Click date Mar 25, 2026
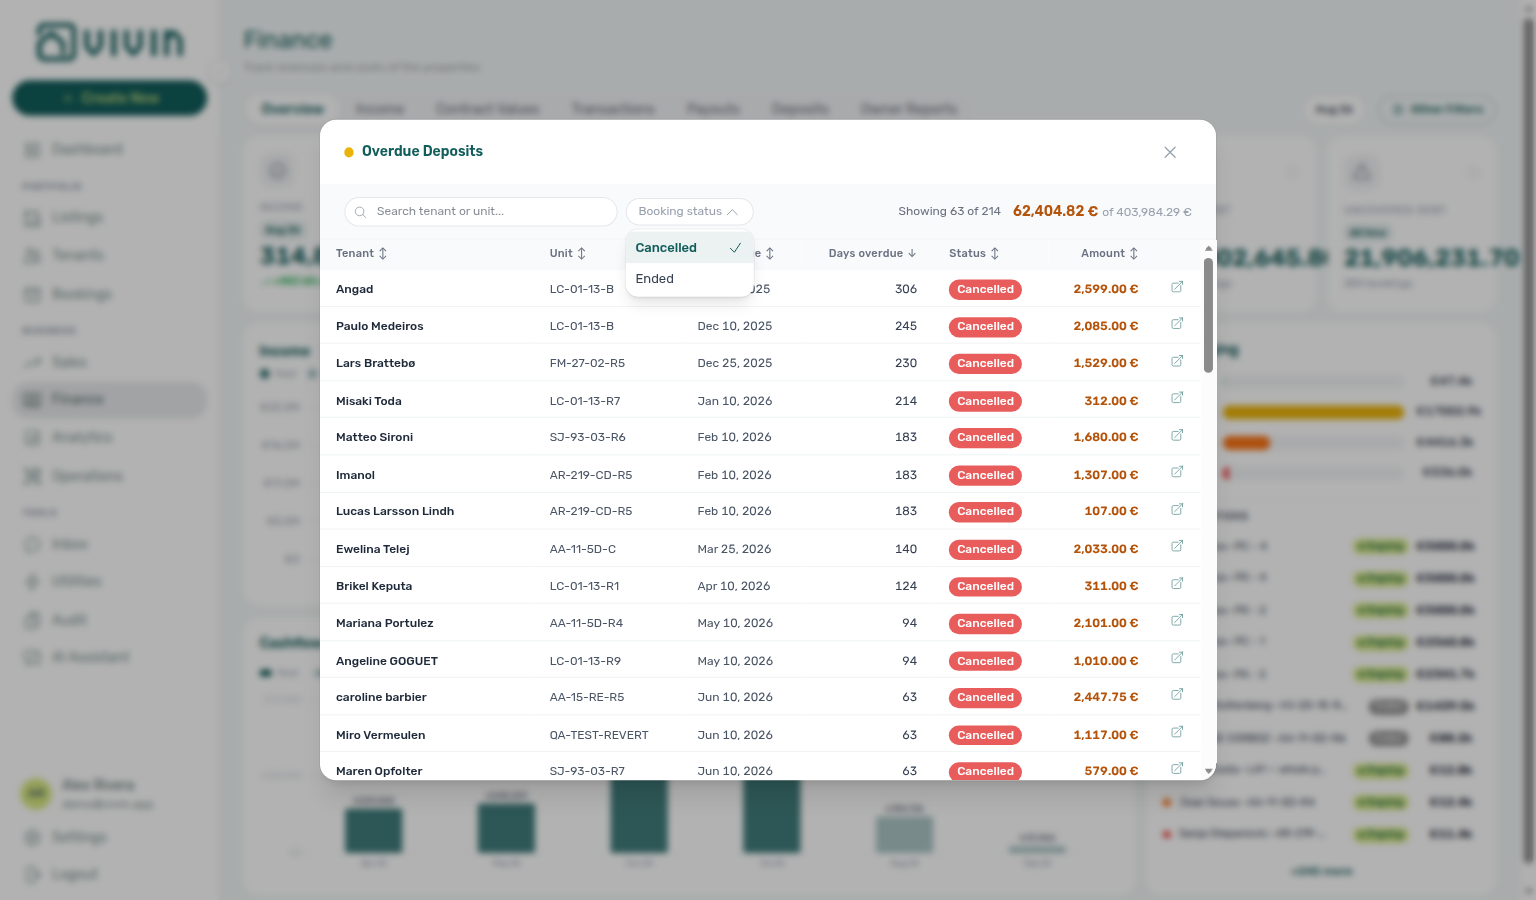 click(x=734, y=550)
